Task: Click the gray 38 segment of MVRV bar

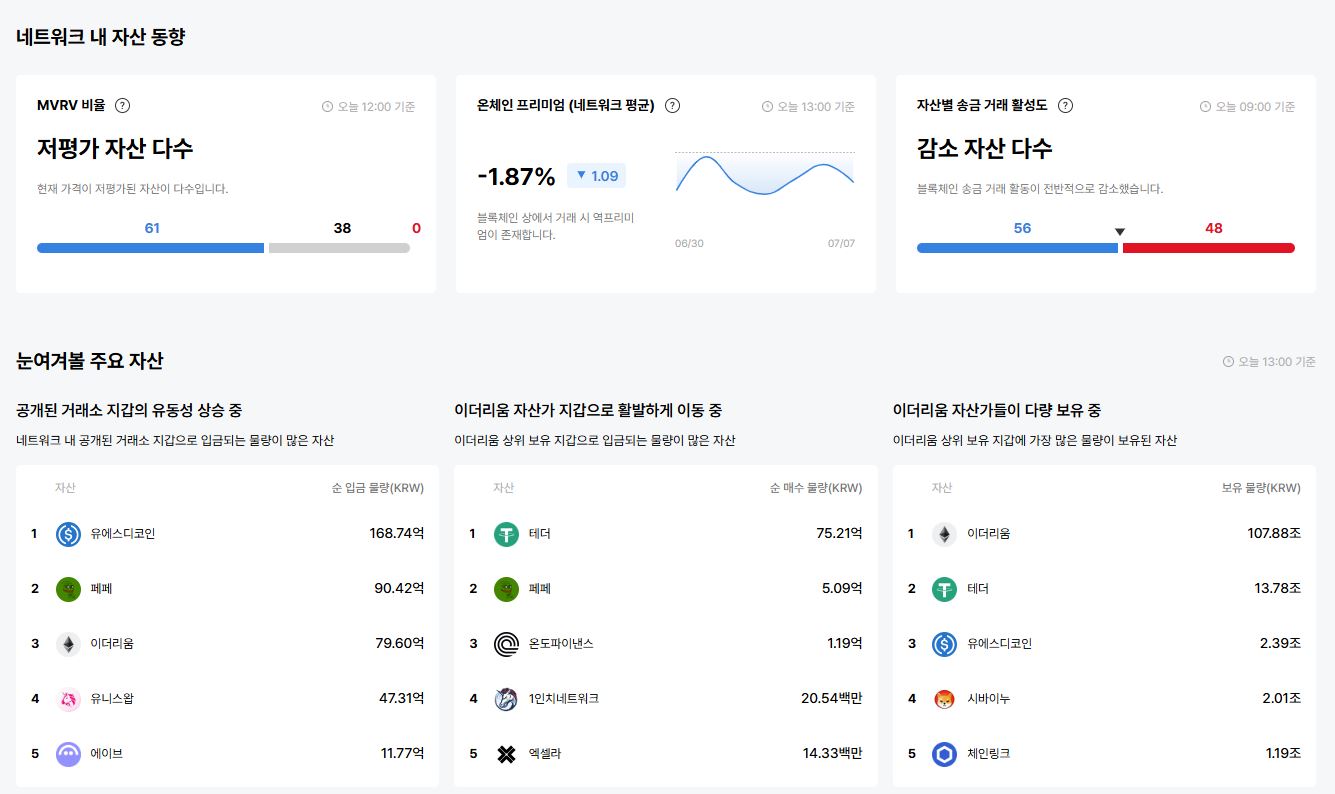Action: click(x=340, y=248)
